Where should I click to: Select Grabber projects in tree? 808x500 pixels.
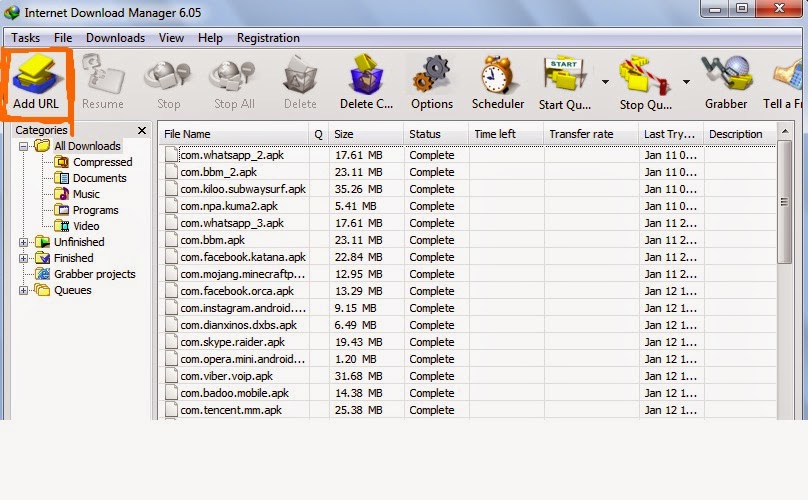(x=95, y=274)
